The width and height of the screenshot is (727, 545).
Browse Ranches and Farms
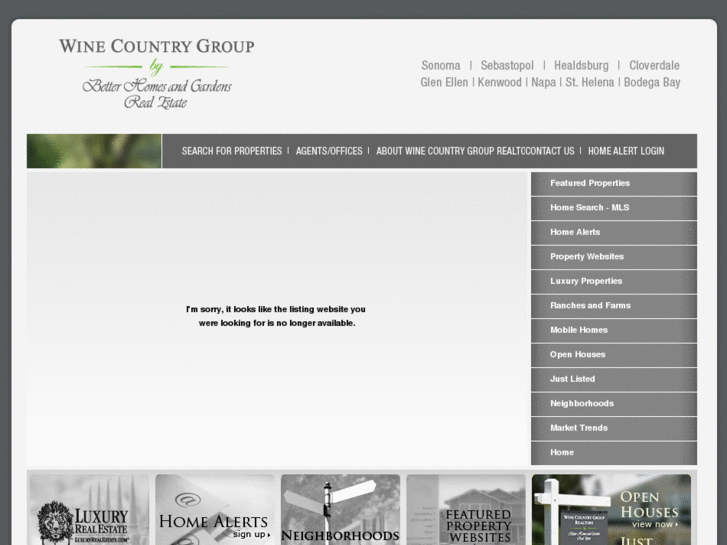coord(614,306)
